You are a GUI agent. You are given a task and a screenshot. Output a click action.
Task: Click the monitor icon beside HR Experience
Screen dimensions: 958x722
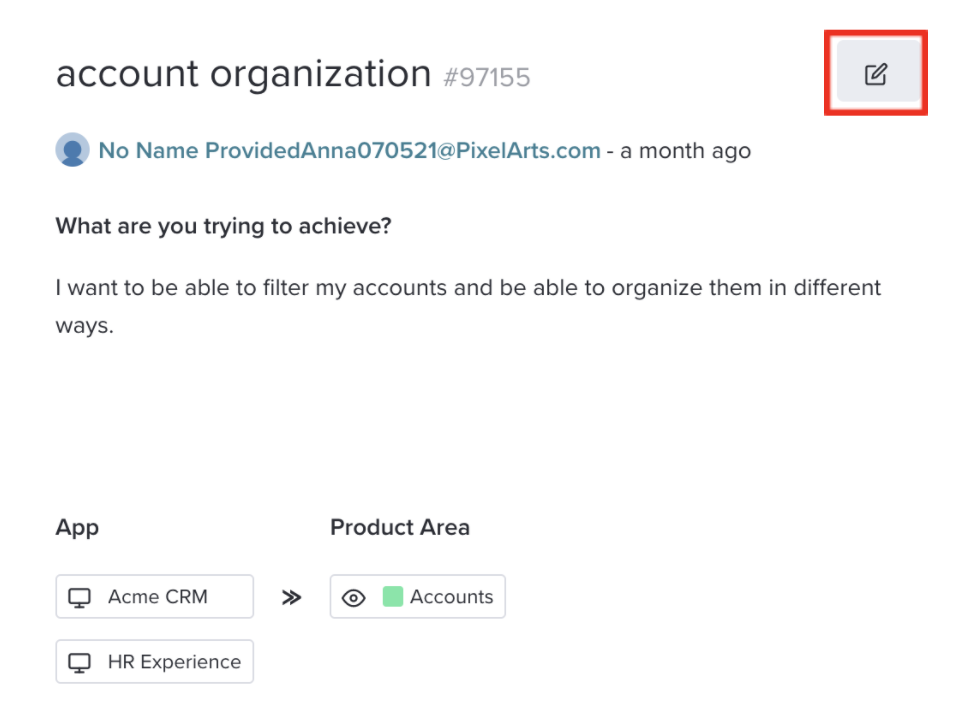(x=79, y=662)
